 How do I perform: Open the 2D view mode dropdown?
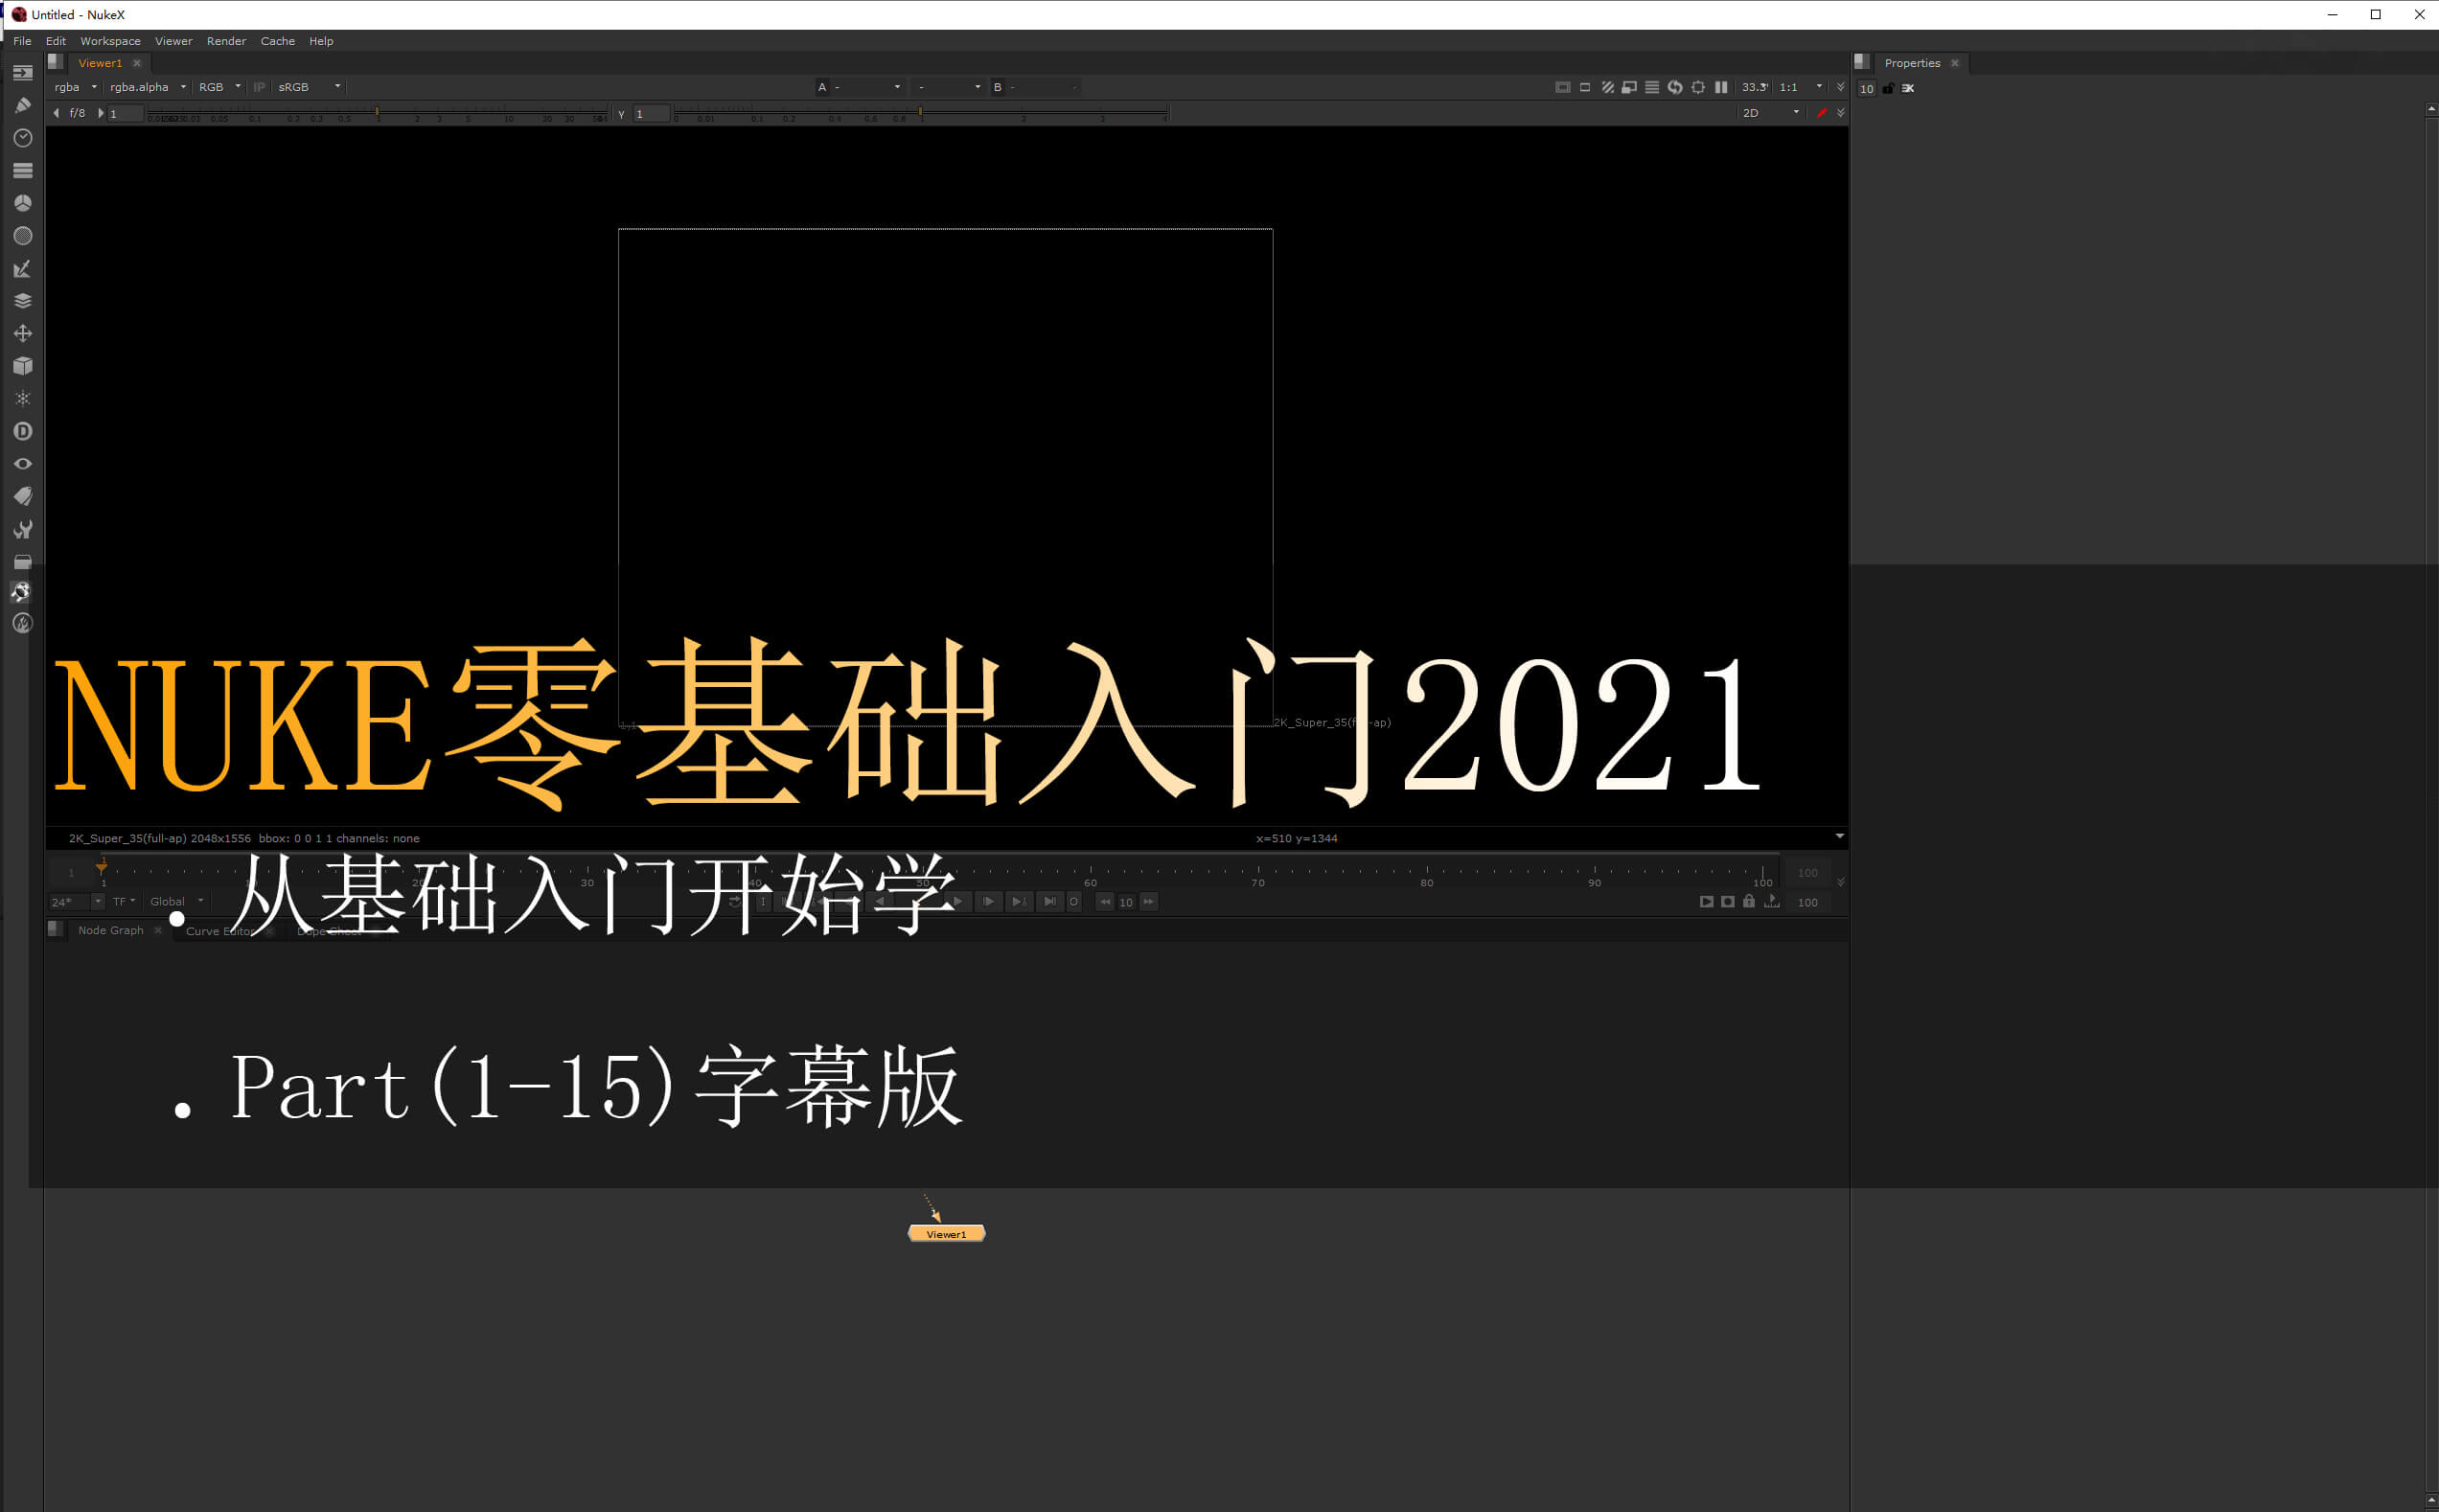1769,113
